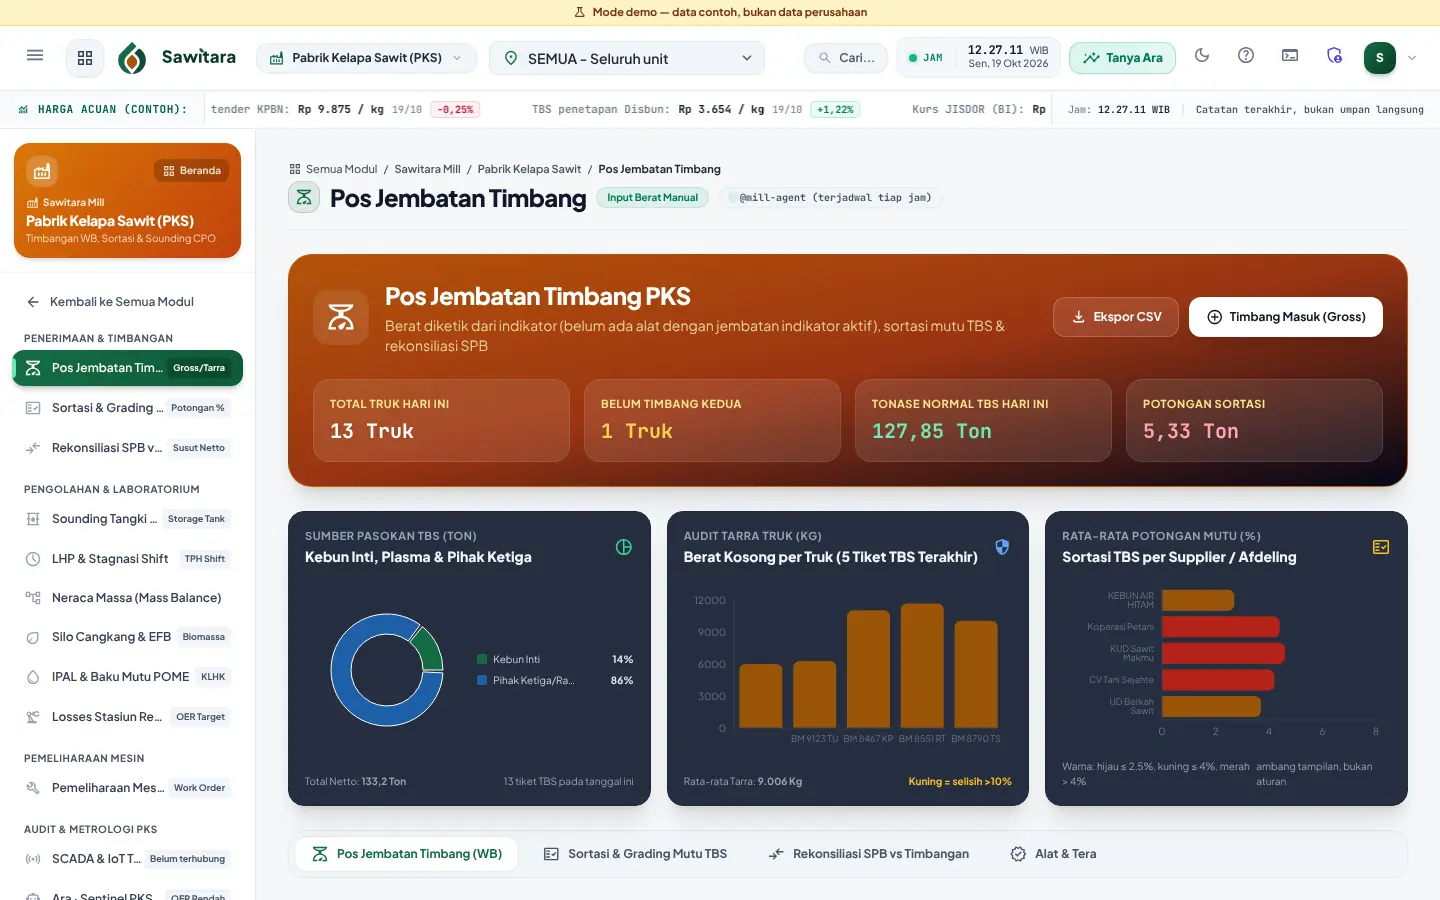Open the user avatar S menu
The image size is (1440, 900).
pos(1380,58)
